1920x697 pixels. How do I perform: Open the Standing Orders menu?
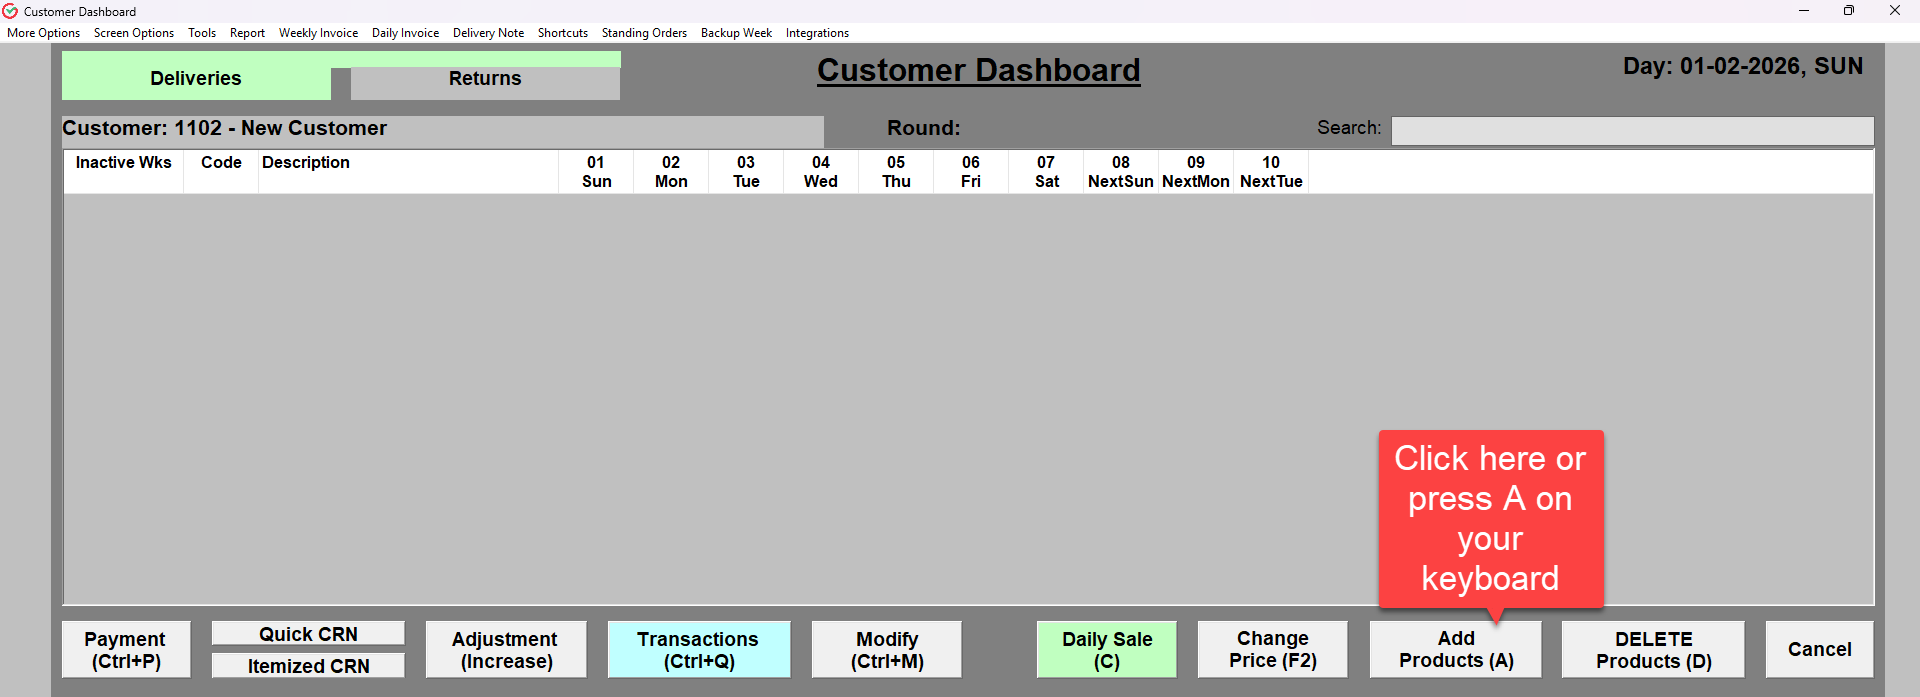(x=644, y=33)
